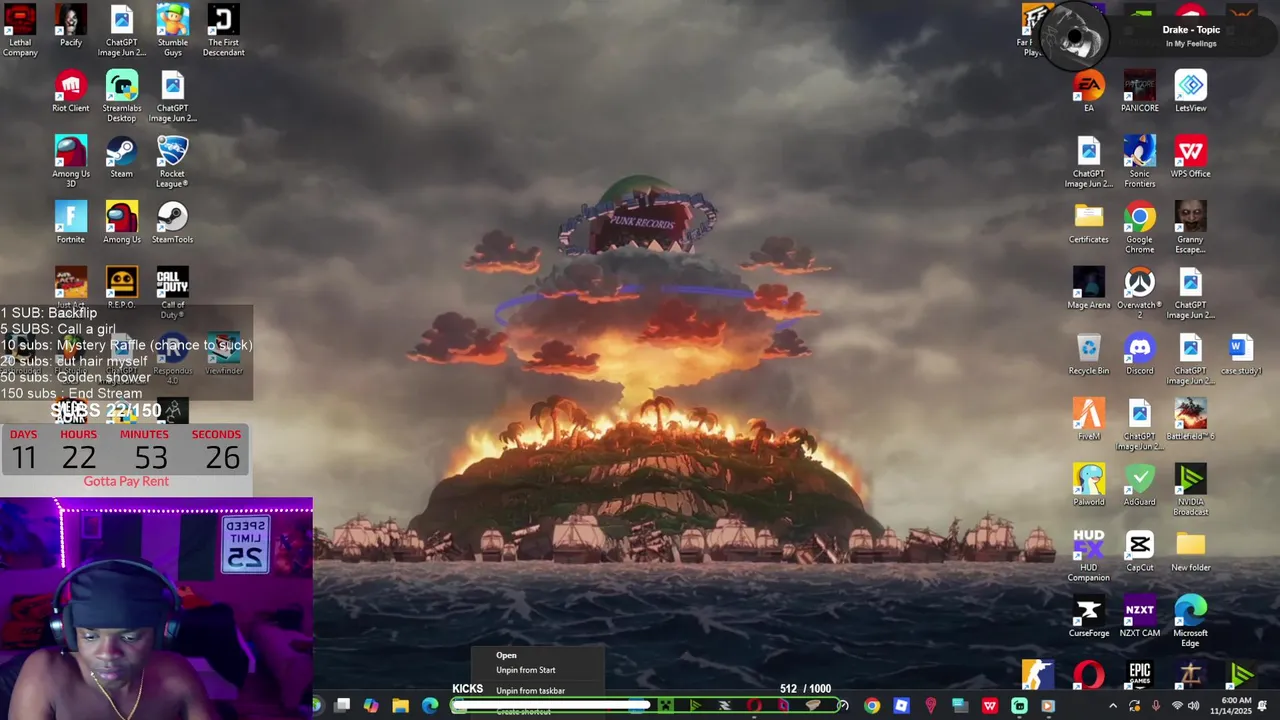Launch Overwatch 2 from the desktop
The width and height of the screenshot is (1280, 720).
pos(1139,292)
